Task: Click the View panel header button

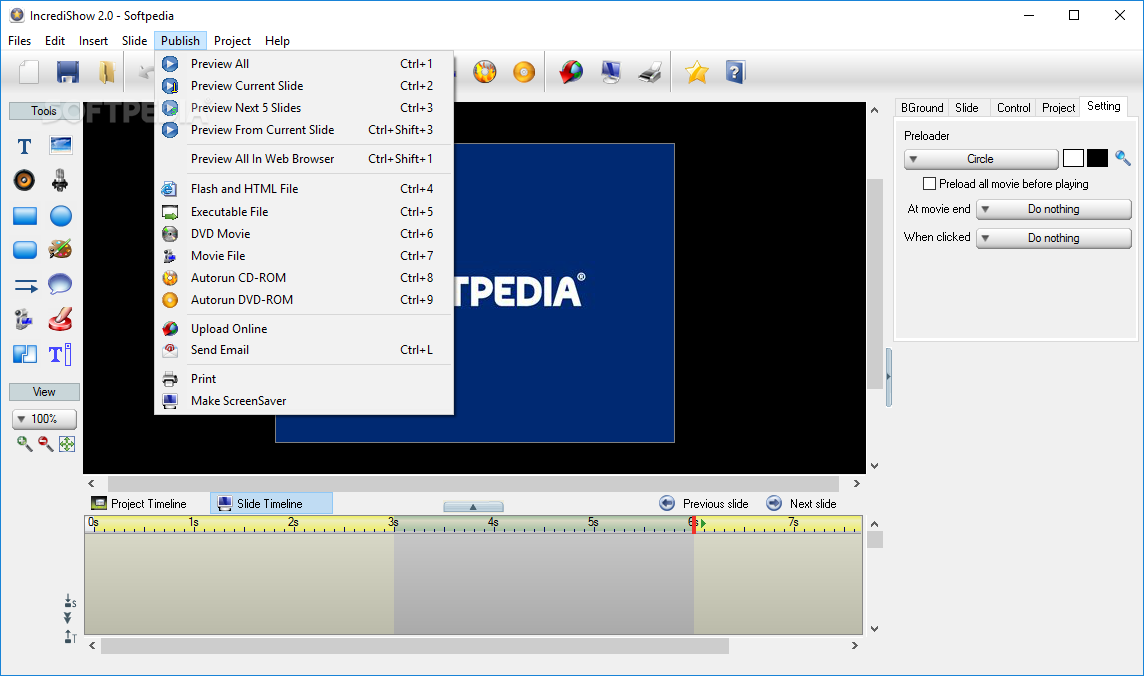Action: coord(44,392)
